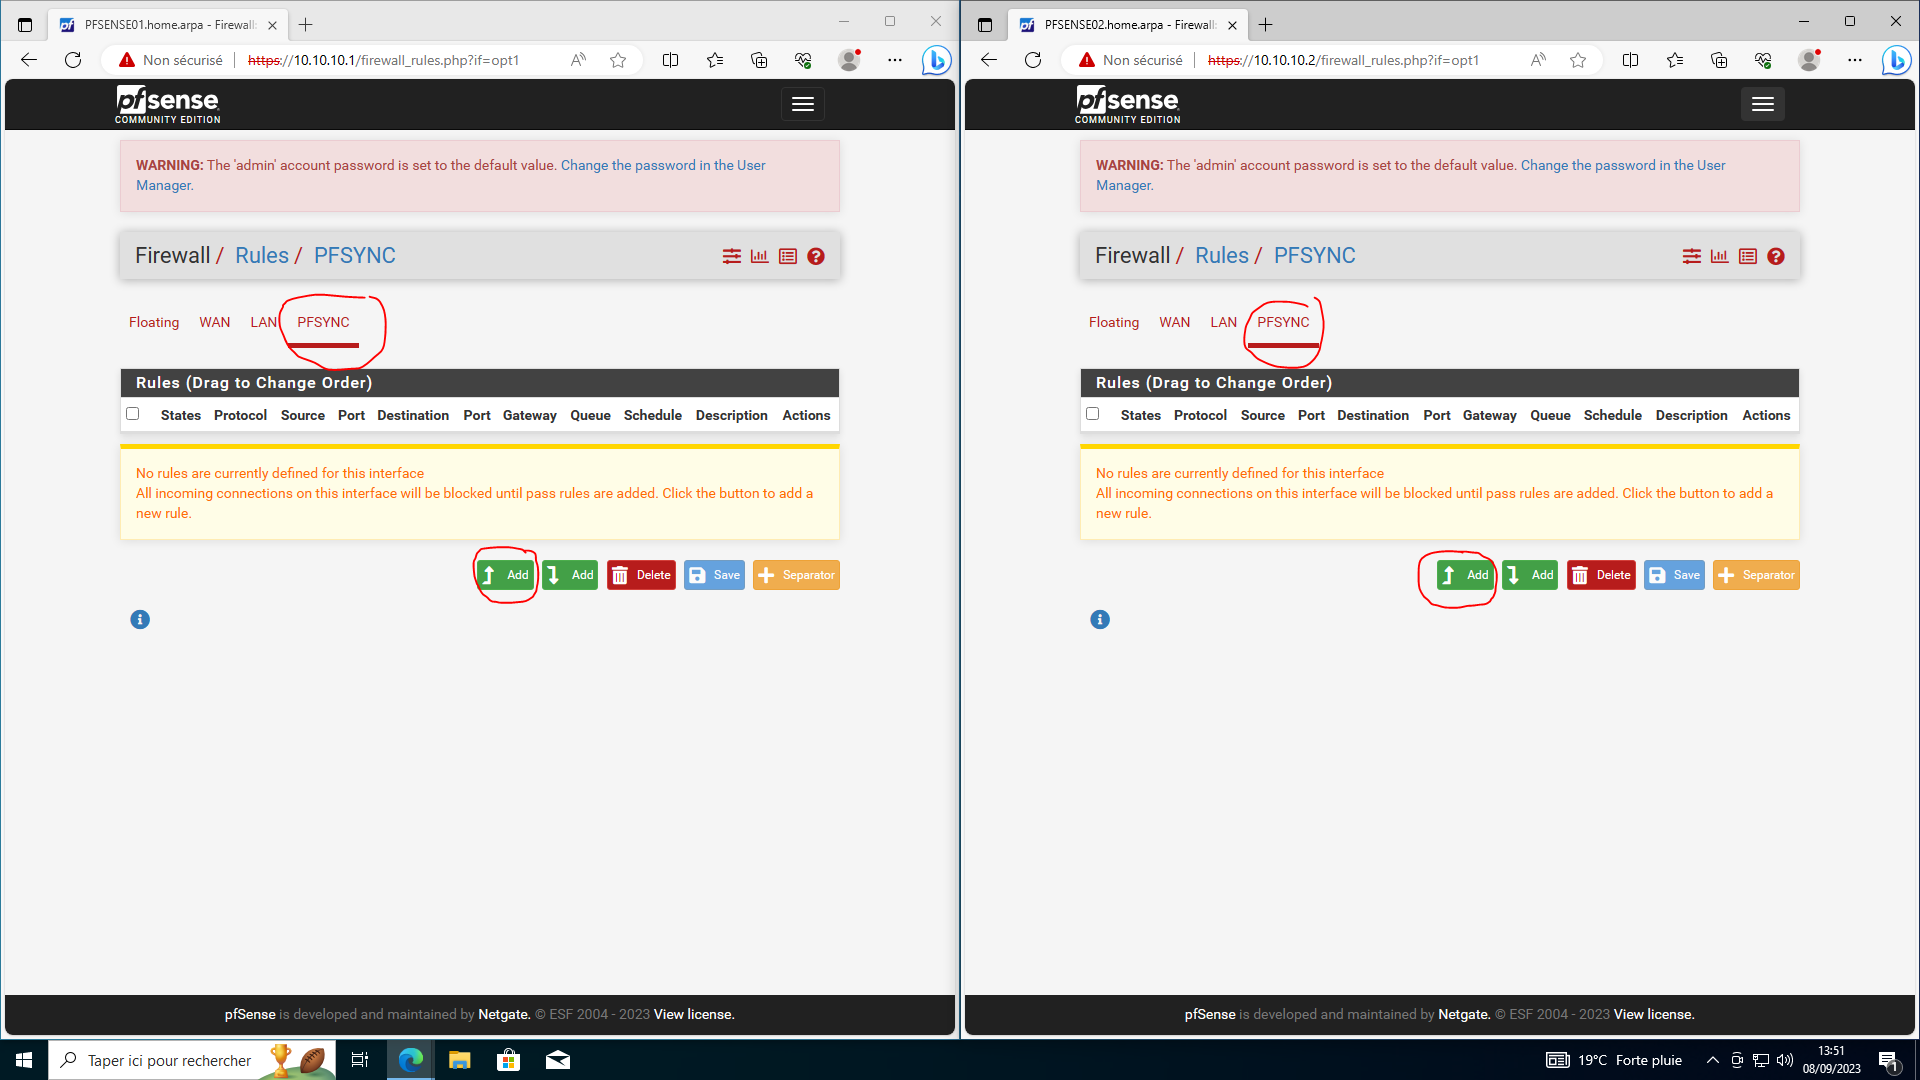Toggle select-all rules checkbox in left window

pyautogui.click(x=133, y=414)
